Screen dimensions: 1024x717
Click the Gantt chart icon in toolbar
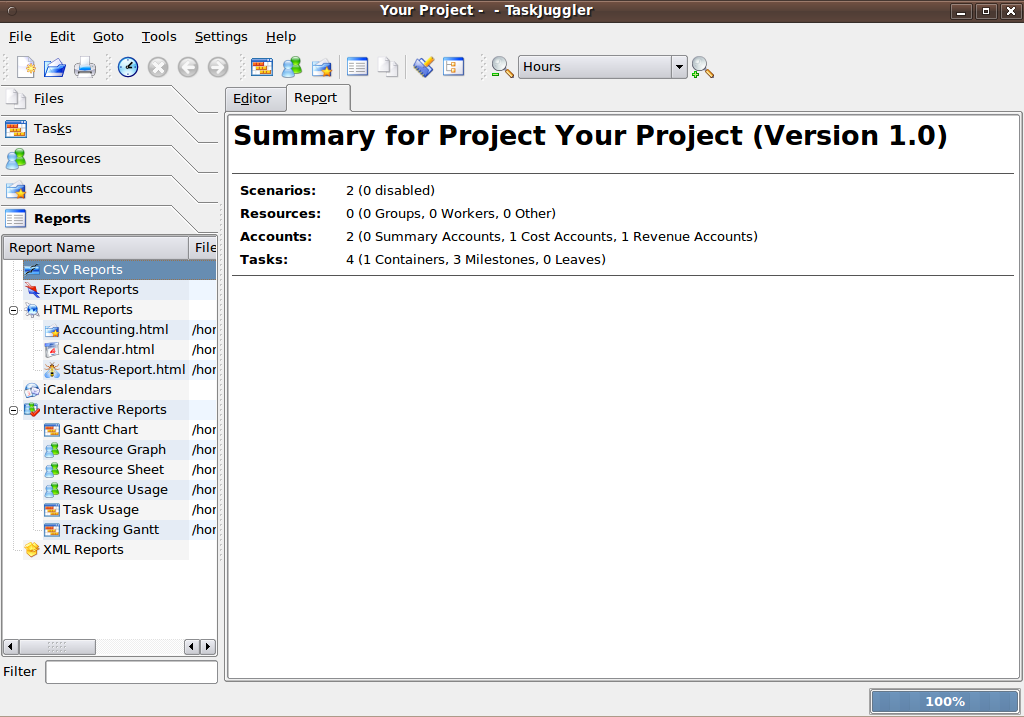(262, 67)
